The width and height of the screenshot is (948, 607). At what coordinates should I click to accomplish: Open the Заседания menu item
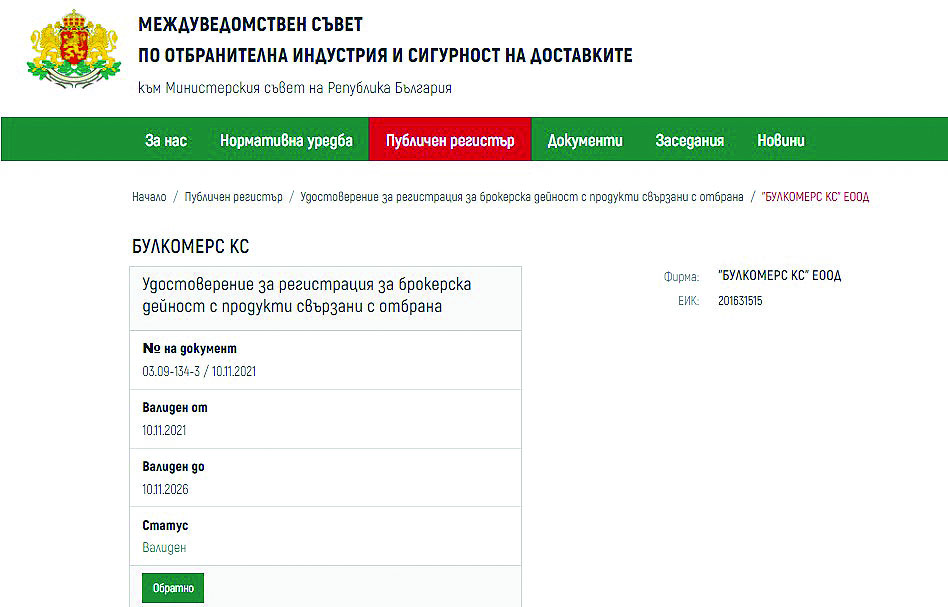(690, 140)
